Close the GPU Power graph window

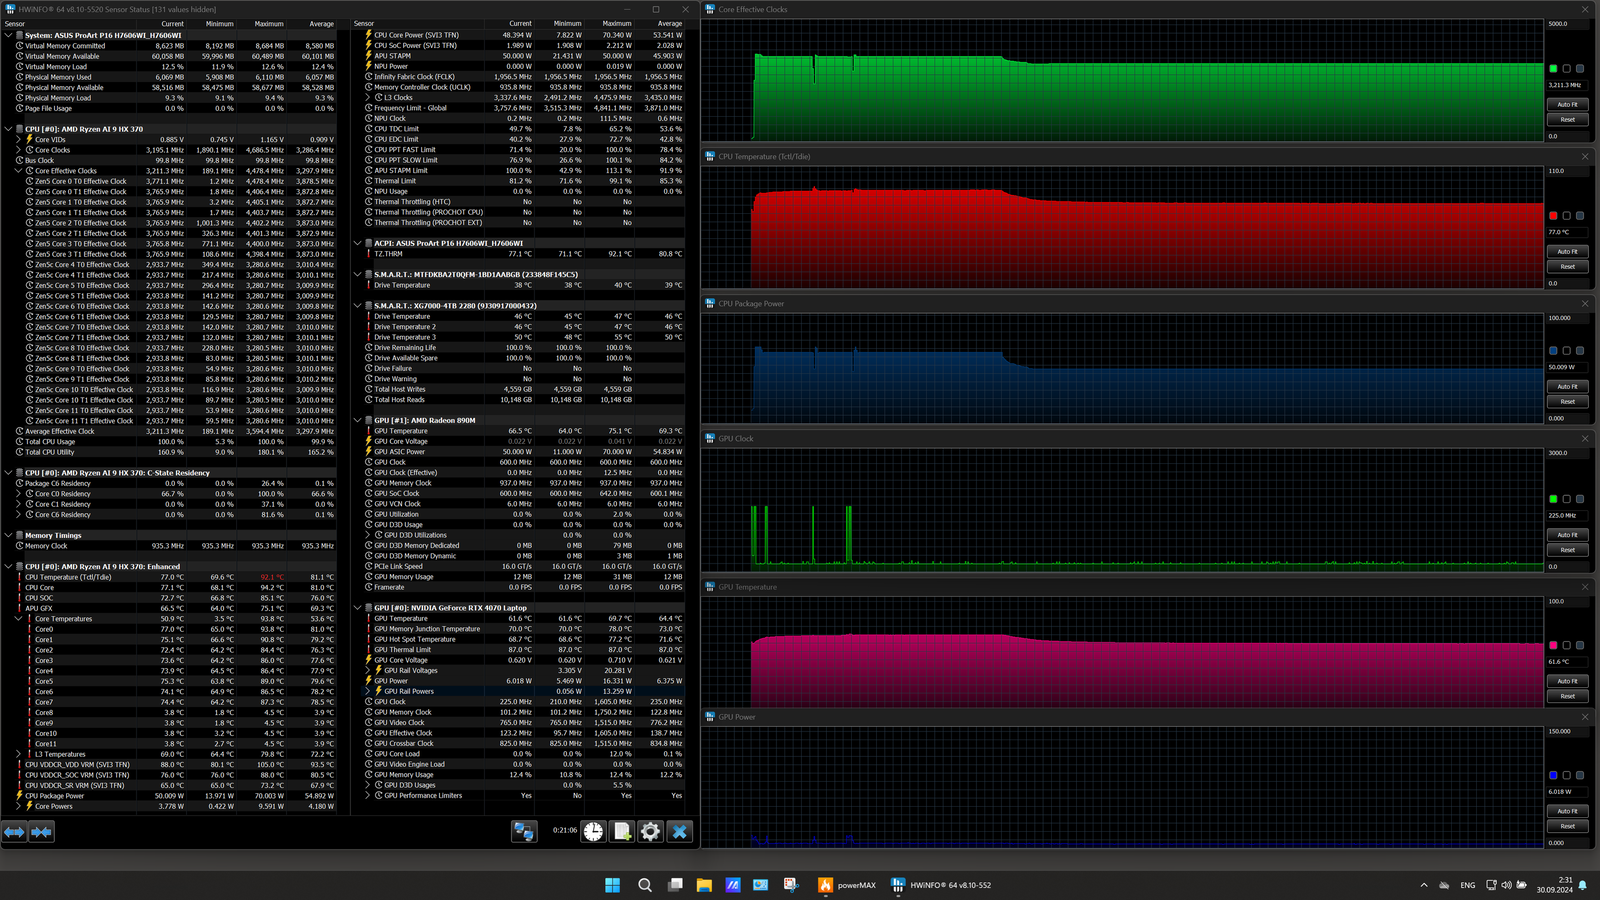(1585, 716)
